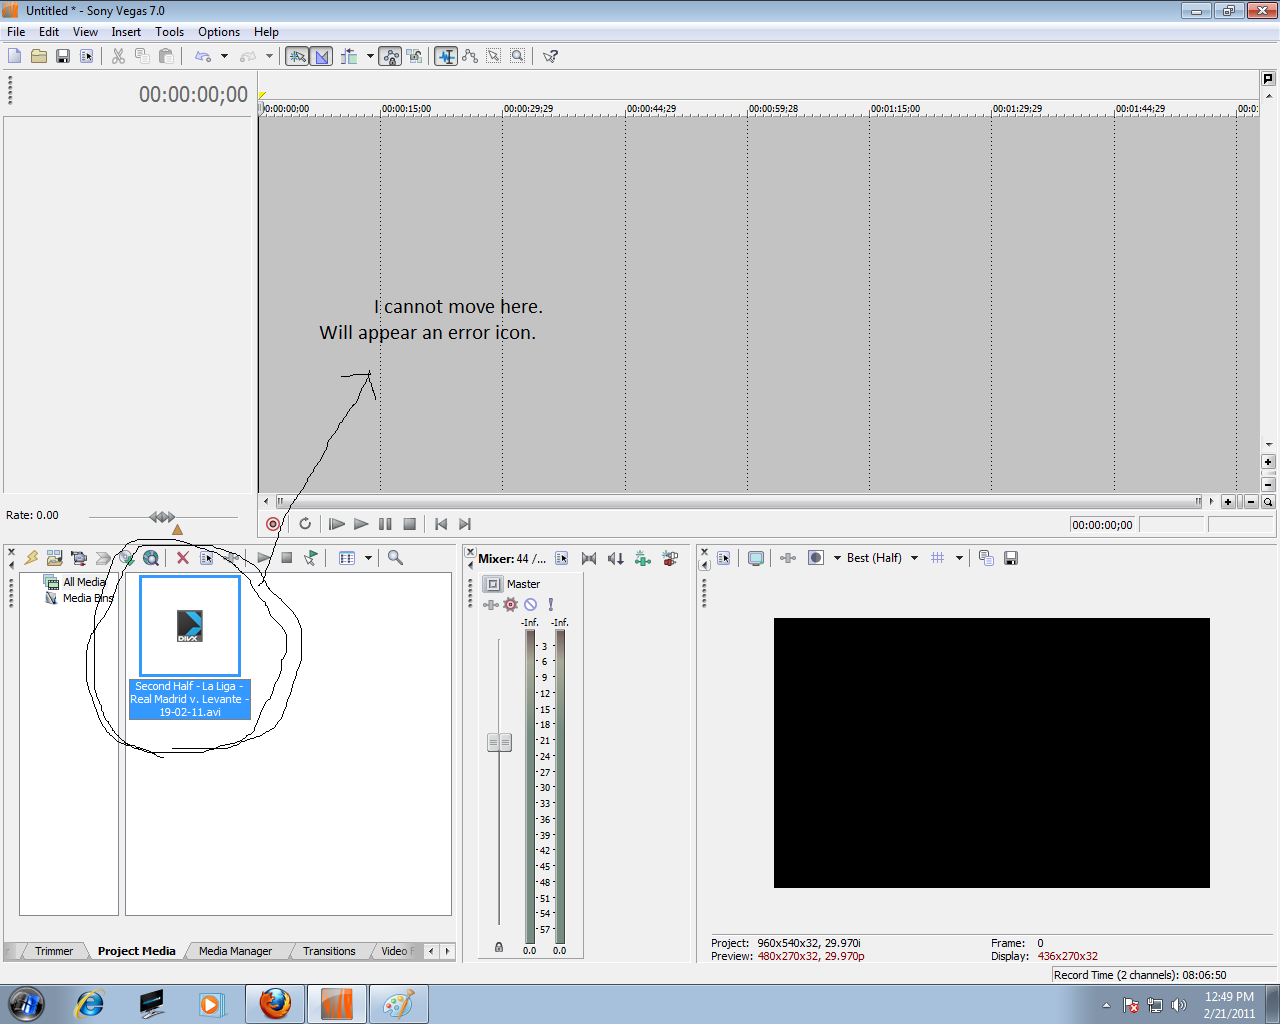This screenshot has width=1280, height=1024.
Task: Toggle Automatic Crossfades button
Action: pyautogui.click(x=321, y=56)
